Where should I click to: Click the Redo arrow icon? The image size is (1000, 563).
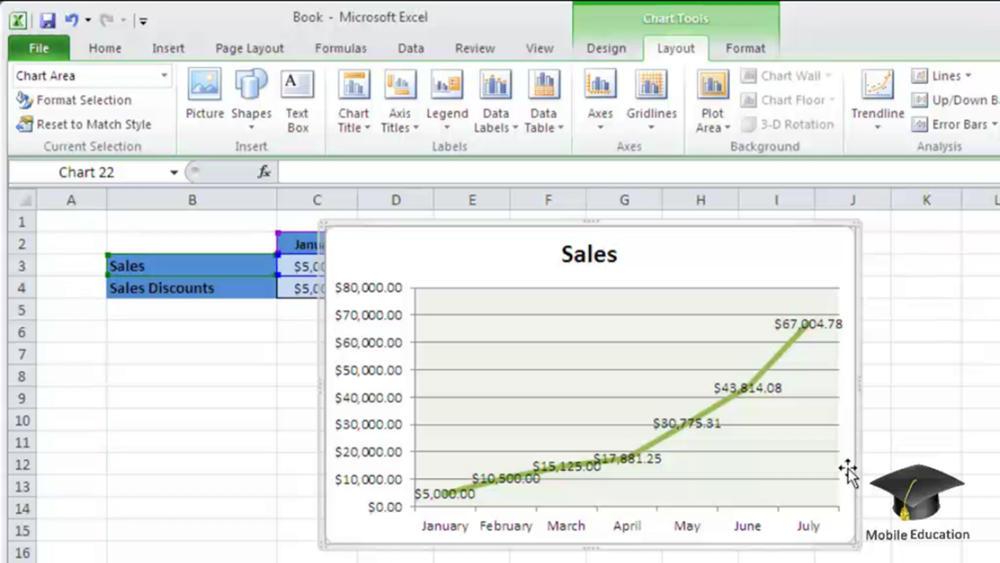pyautogui.click(x=107, y=20)
